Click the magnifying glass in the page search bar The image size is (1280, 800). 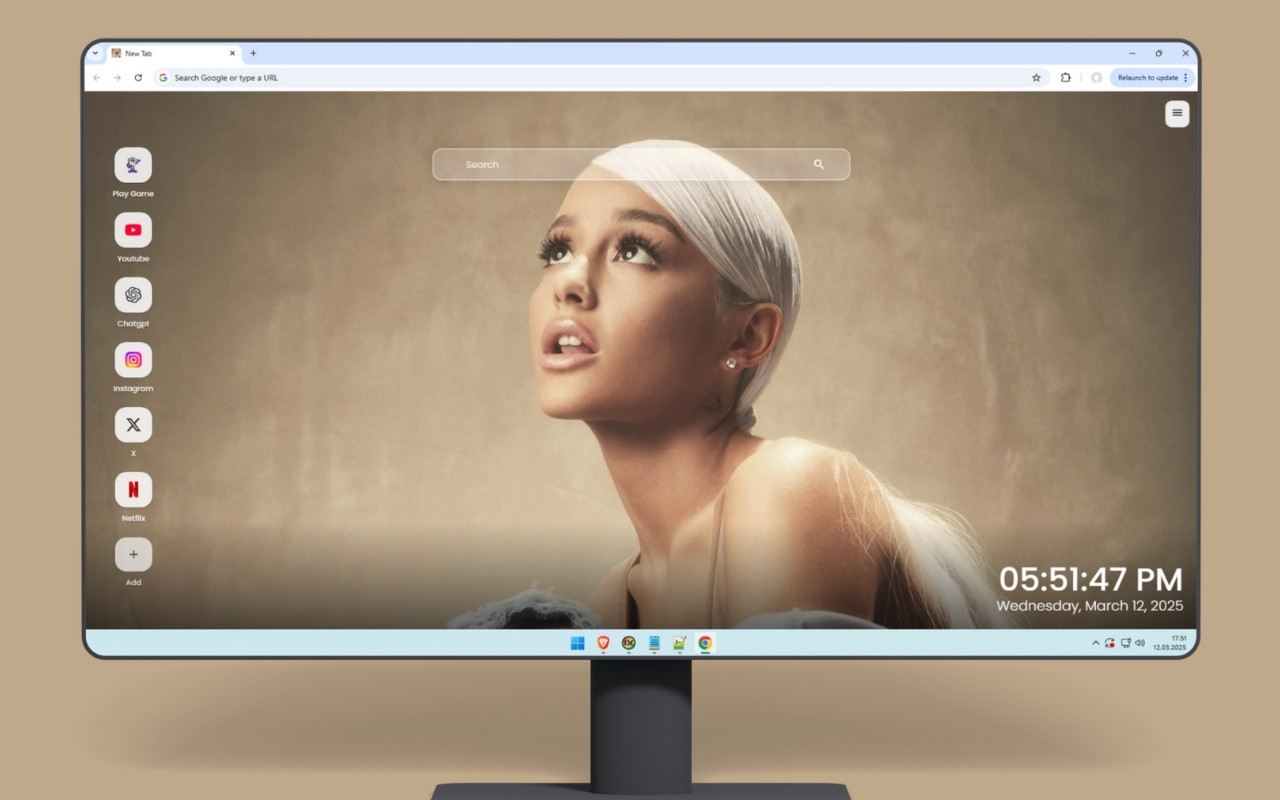[819, 164]
